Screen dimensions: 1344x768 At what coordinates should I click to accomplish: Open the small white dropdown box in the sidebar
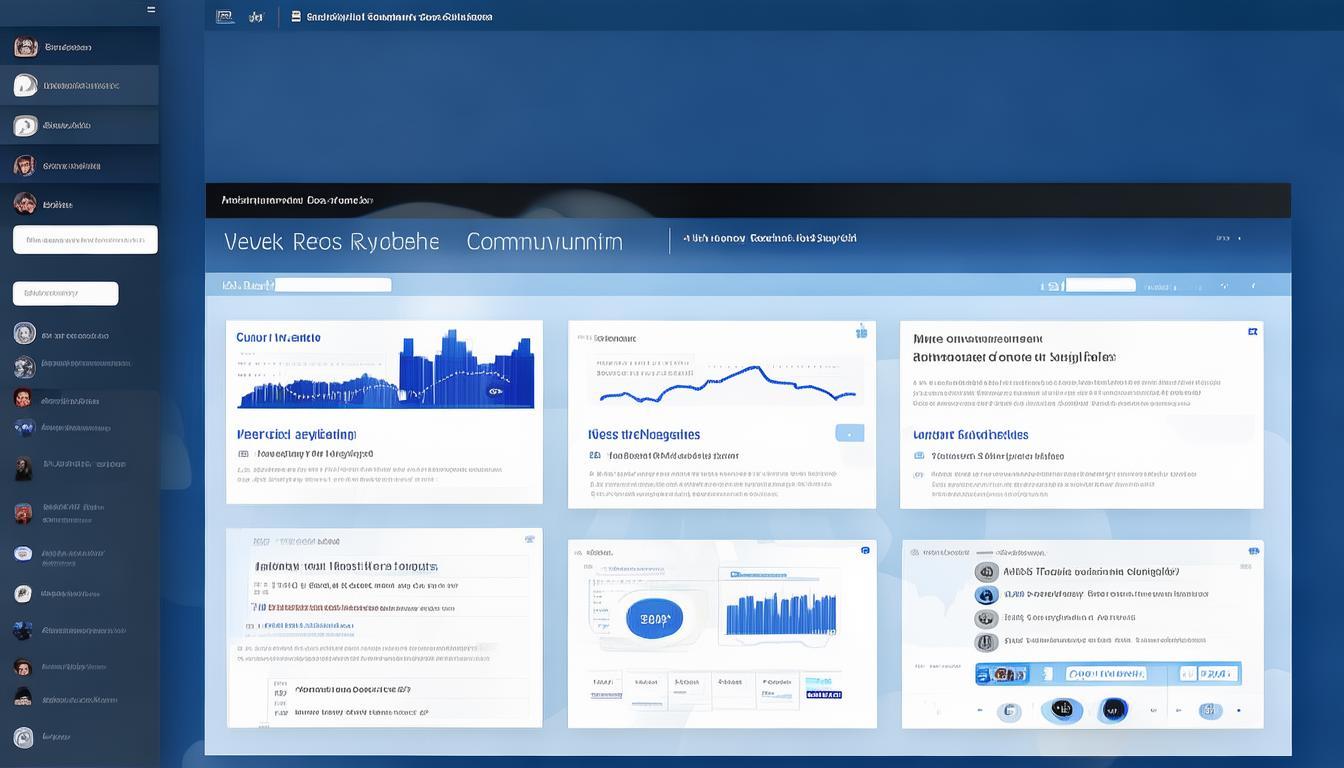click(x=65, y=293)
